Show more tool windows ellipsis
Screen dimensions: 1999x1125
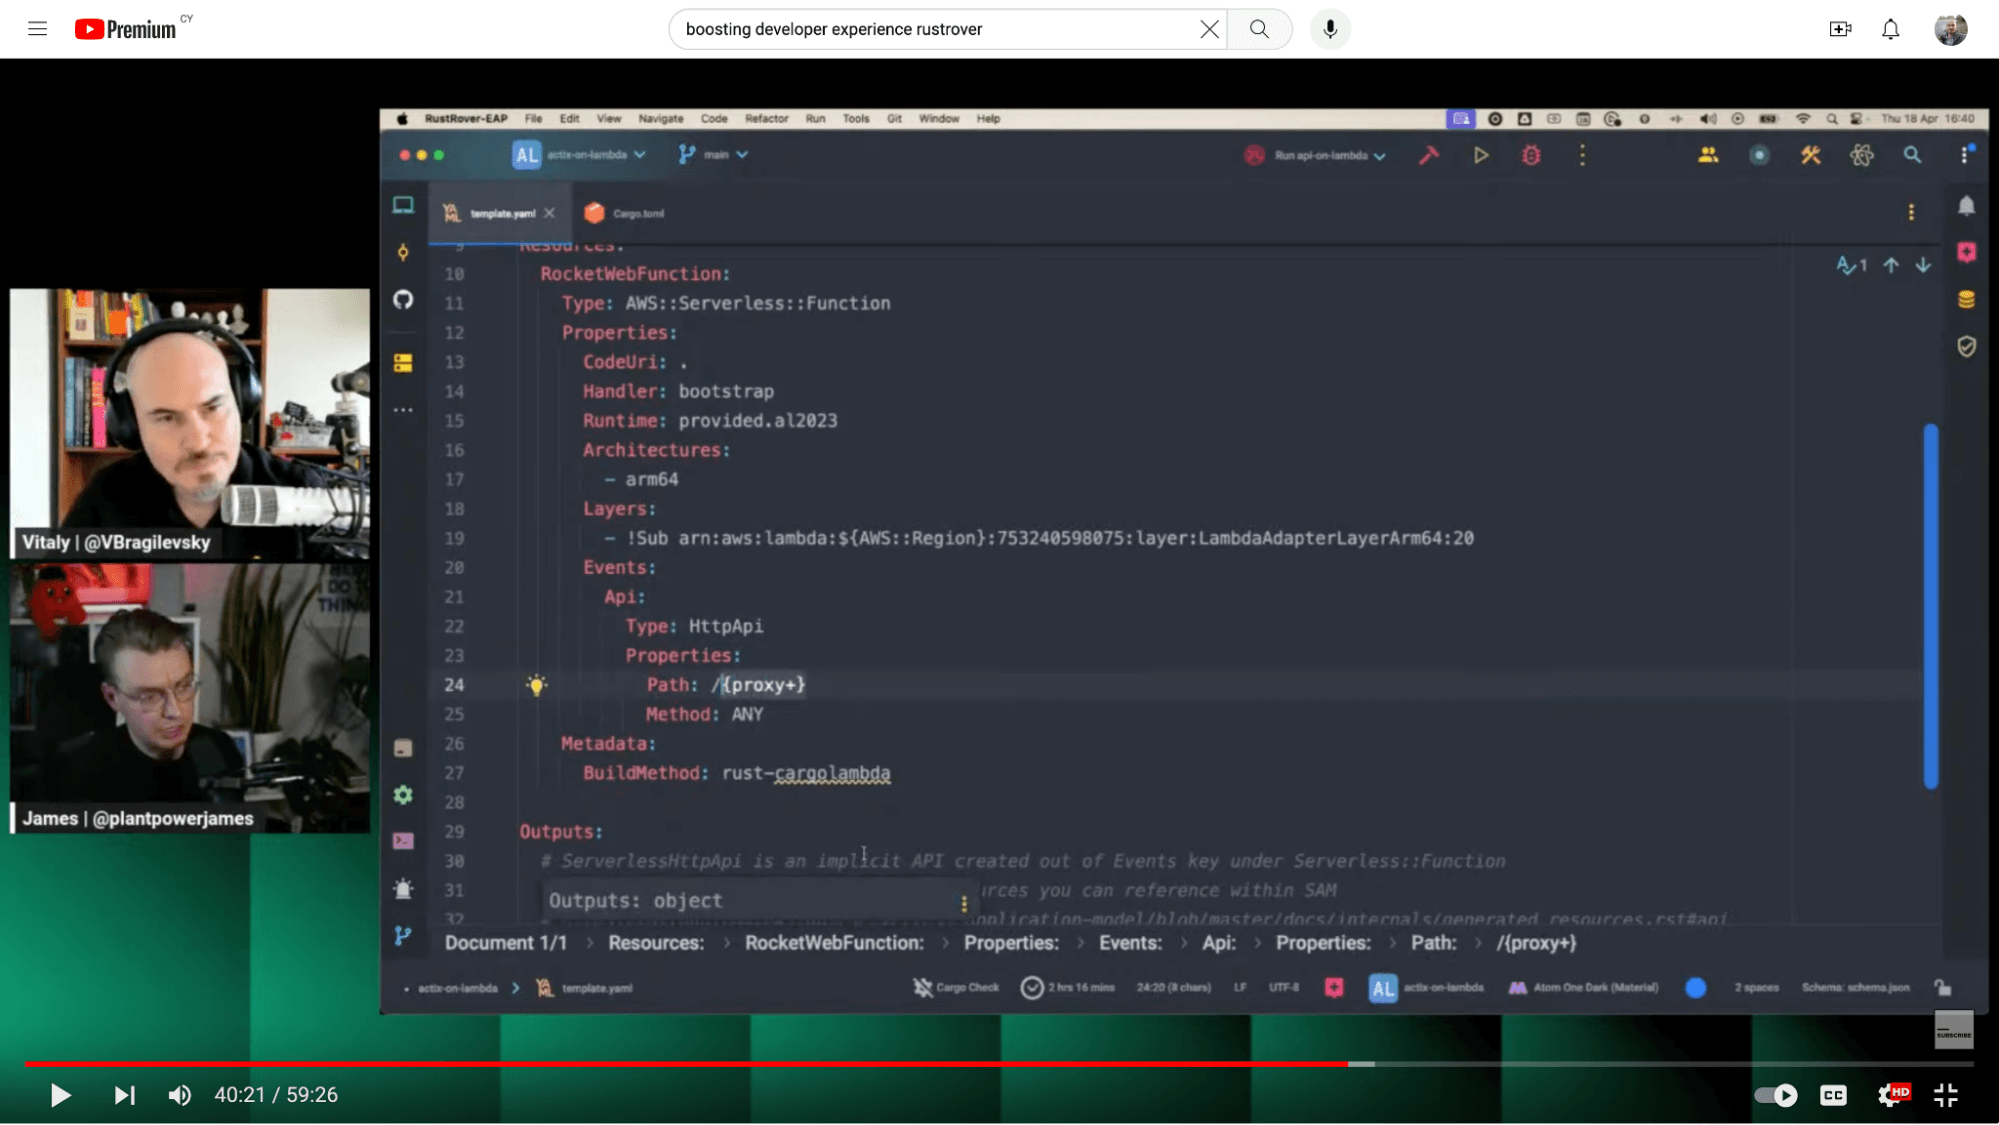tap(403, 409)
